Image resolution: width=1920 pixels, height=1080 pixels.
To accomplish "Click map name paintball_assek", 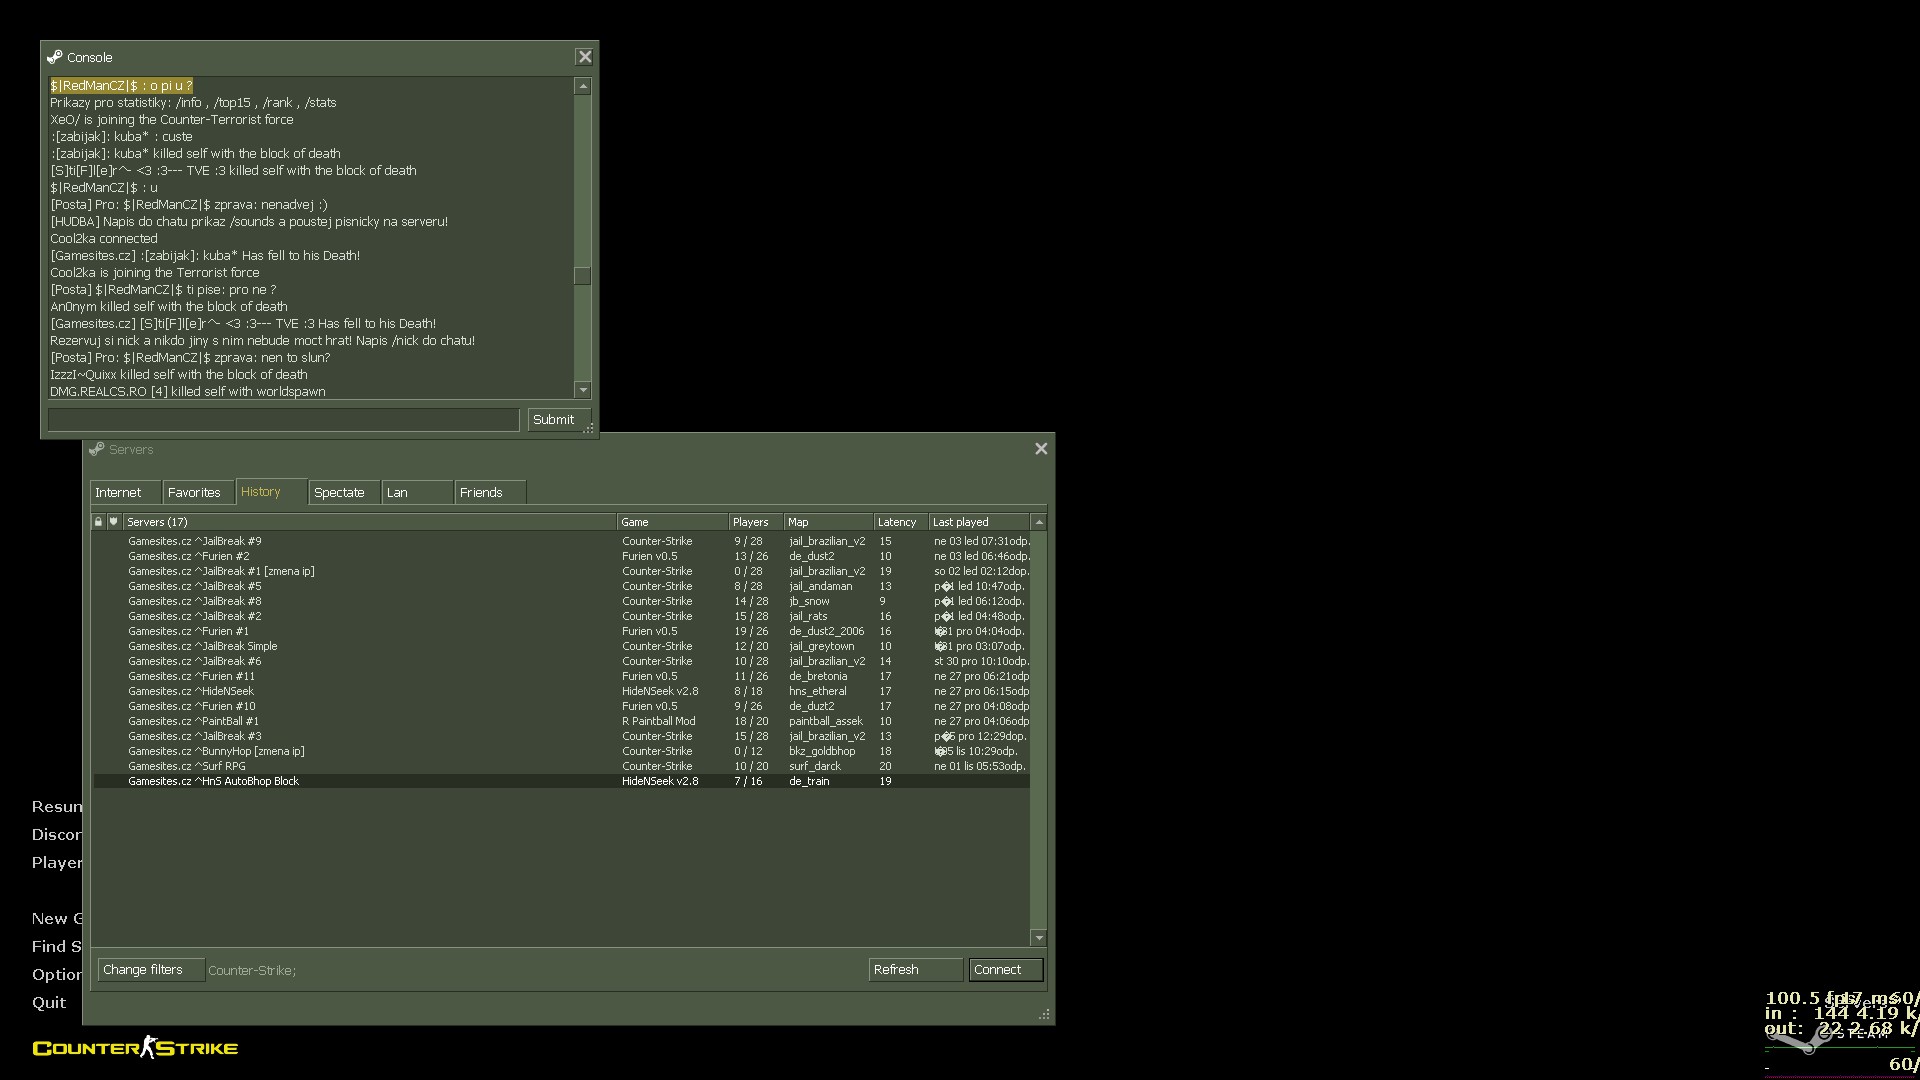I will (x=826, y=721).
